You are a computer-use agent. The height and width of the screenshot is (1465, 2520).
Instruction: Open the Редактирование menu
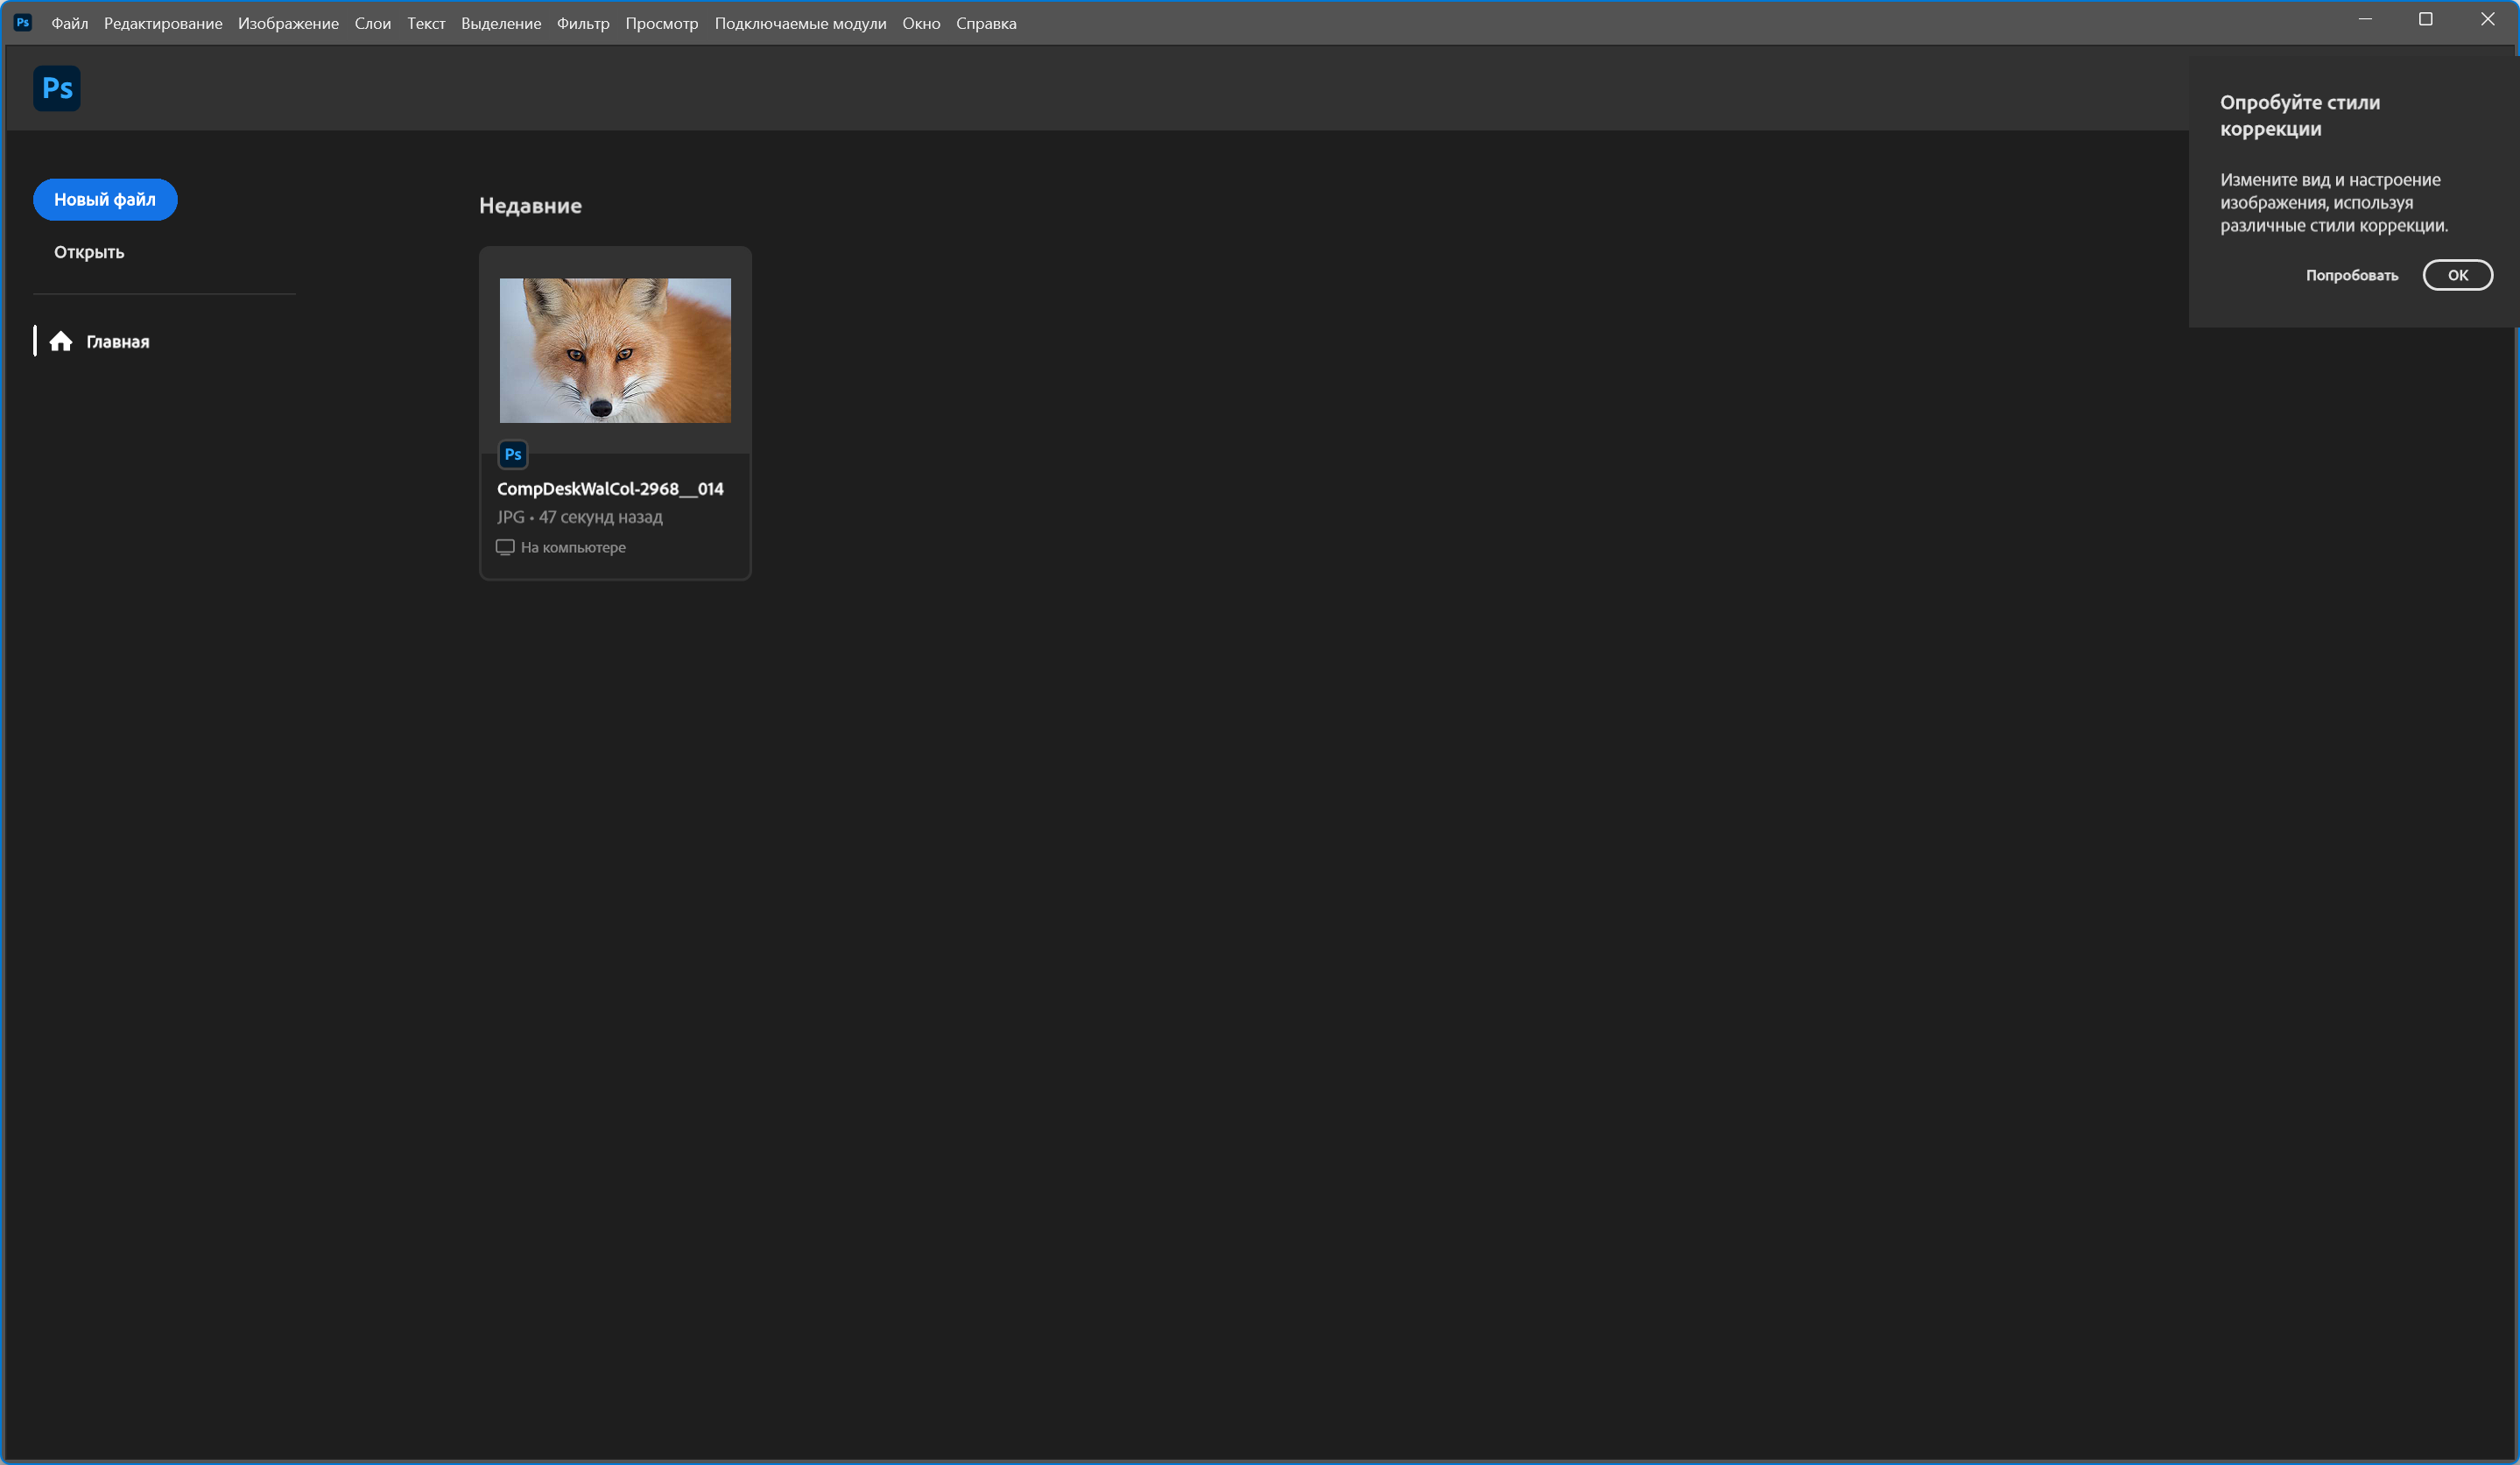[x=163, y=23]
